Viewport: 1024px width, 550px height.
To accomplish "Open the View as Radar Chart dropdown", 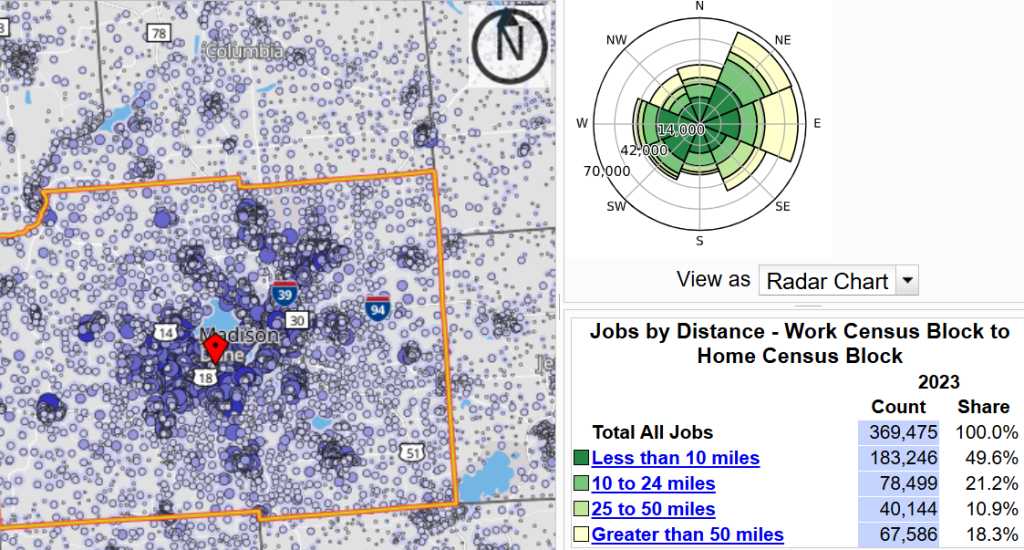I will 827,281.
